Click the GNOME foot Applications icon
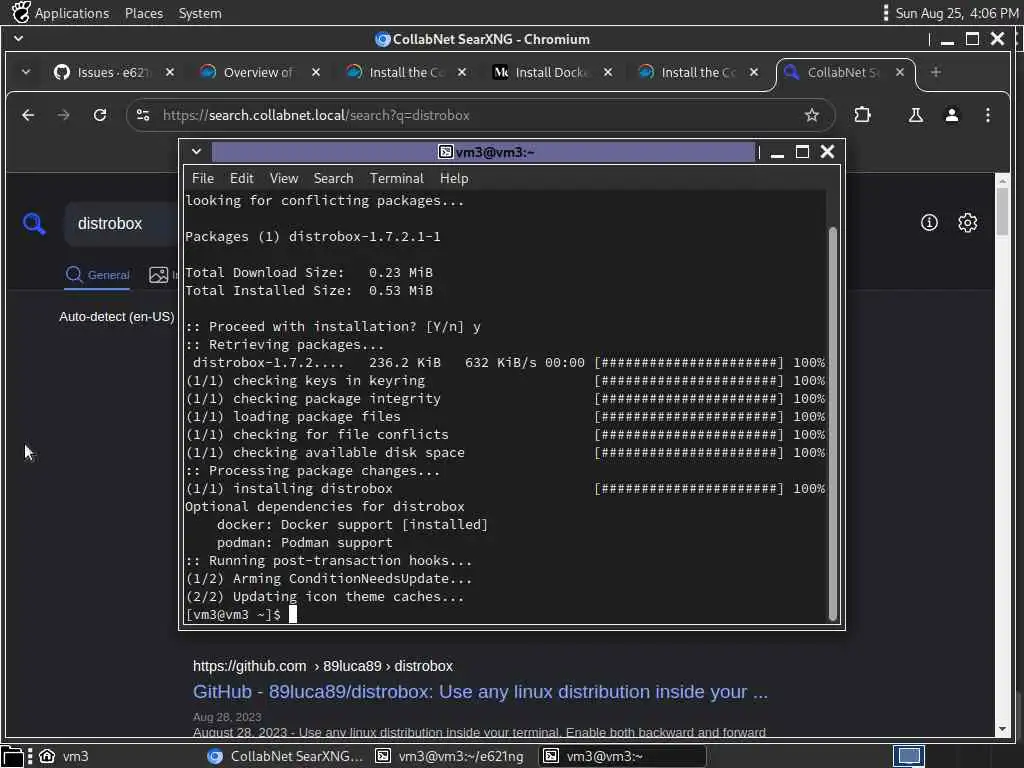The width and height of the screenshot is (1024, 768). (x=20, y=12)
